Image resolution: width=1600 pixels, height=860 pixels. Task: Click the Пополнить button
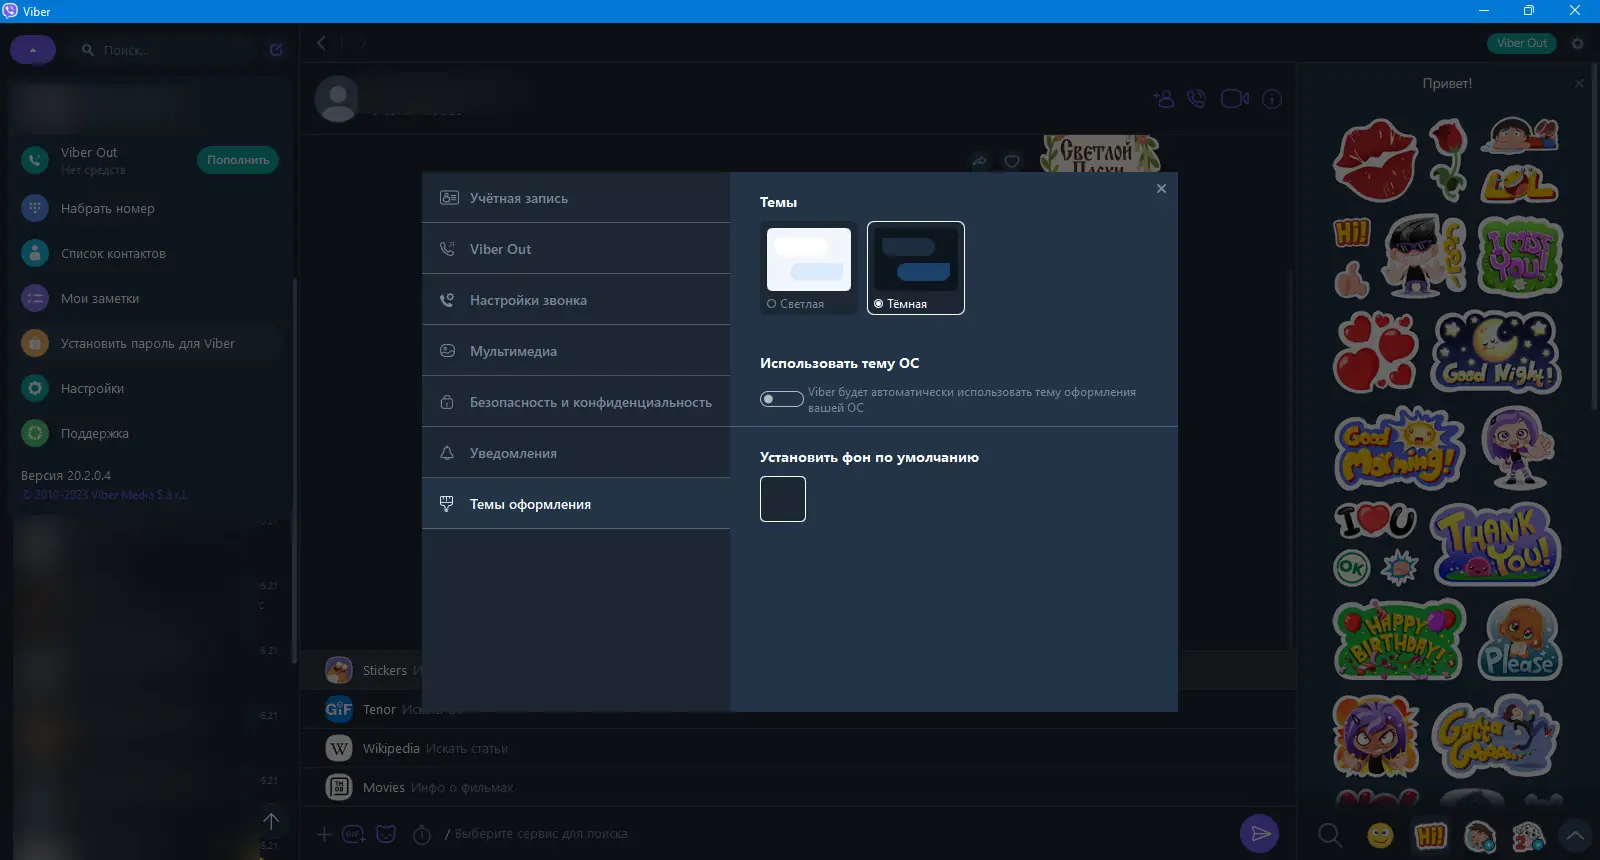[x=238, y=160]
